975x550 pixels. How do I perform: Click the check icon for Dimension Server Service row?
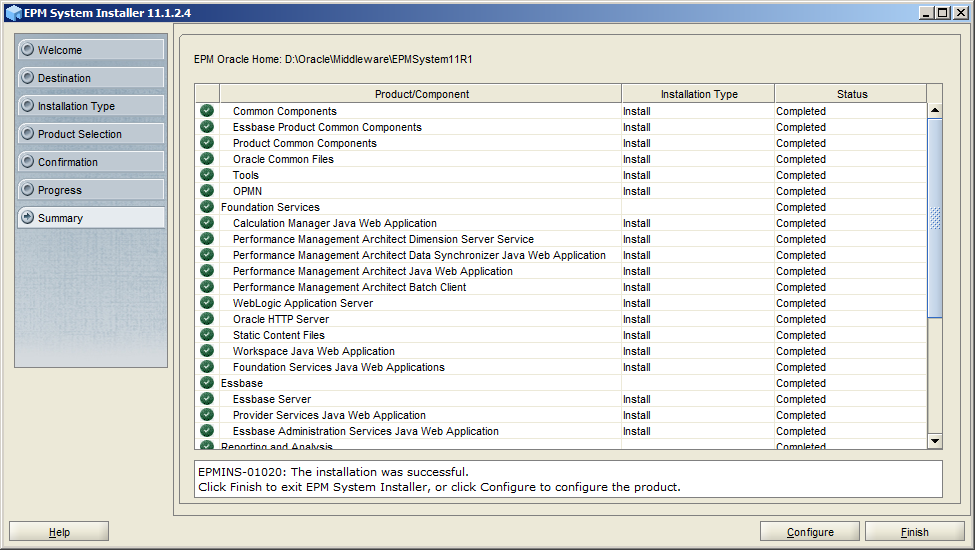tap(207, 239)
